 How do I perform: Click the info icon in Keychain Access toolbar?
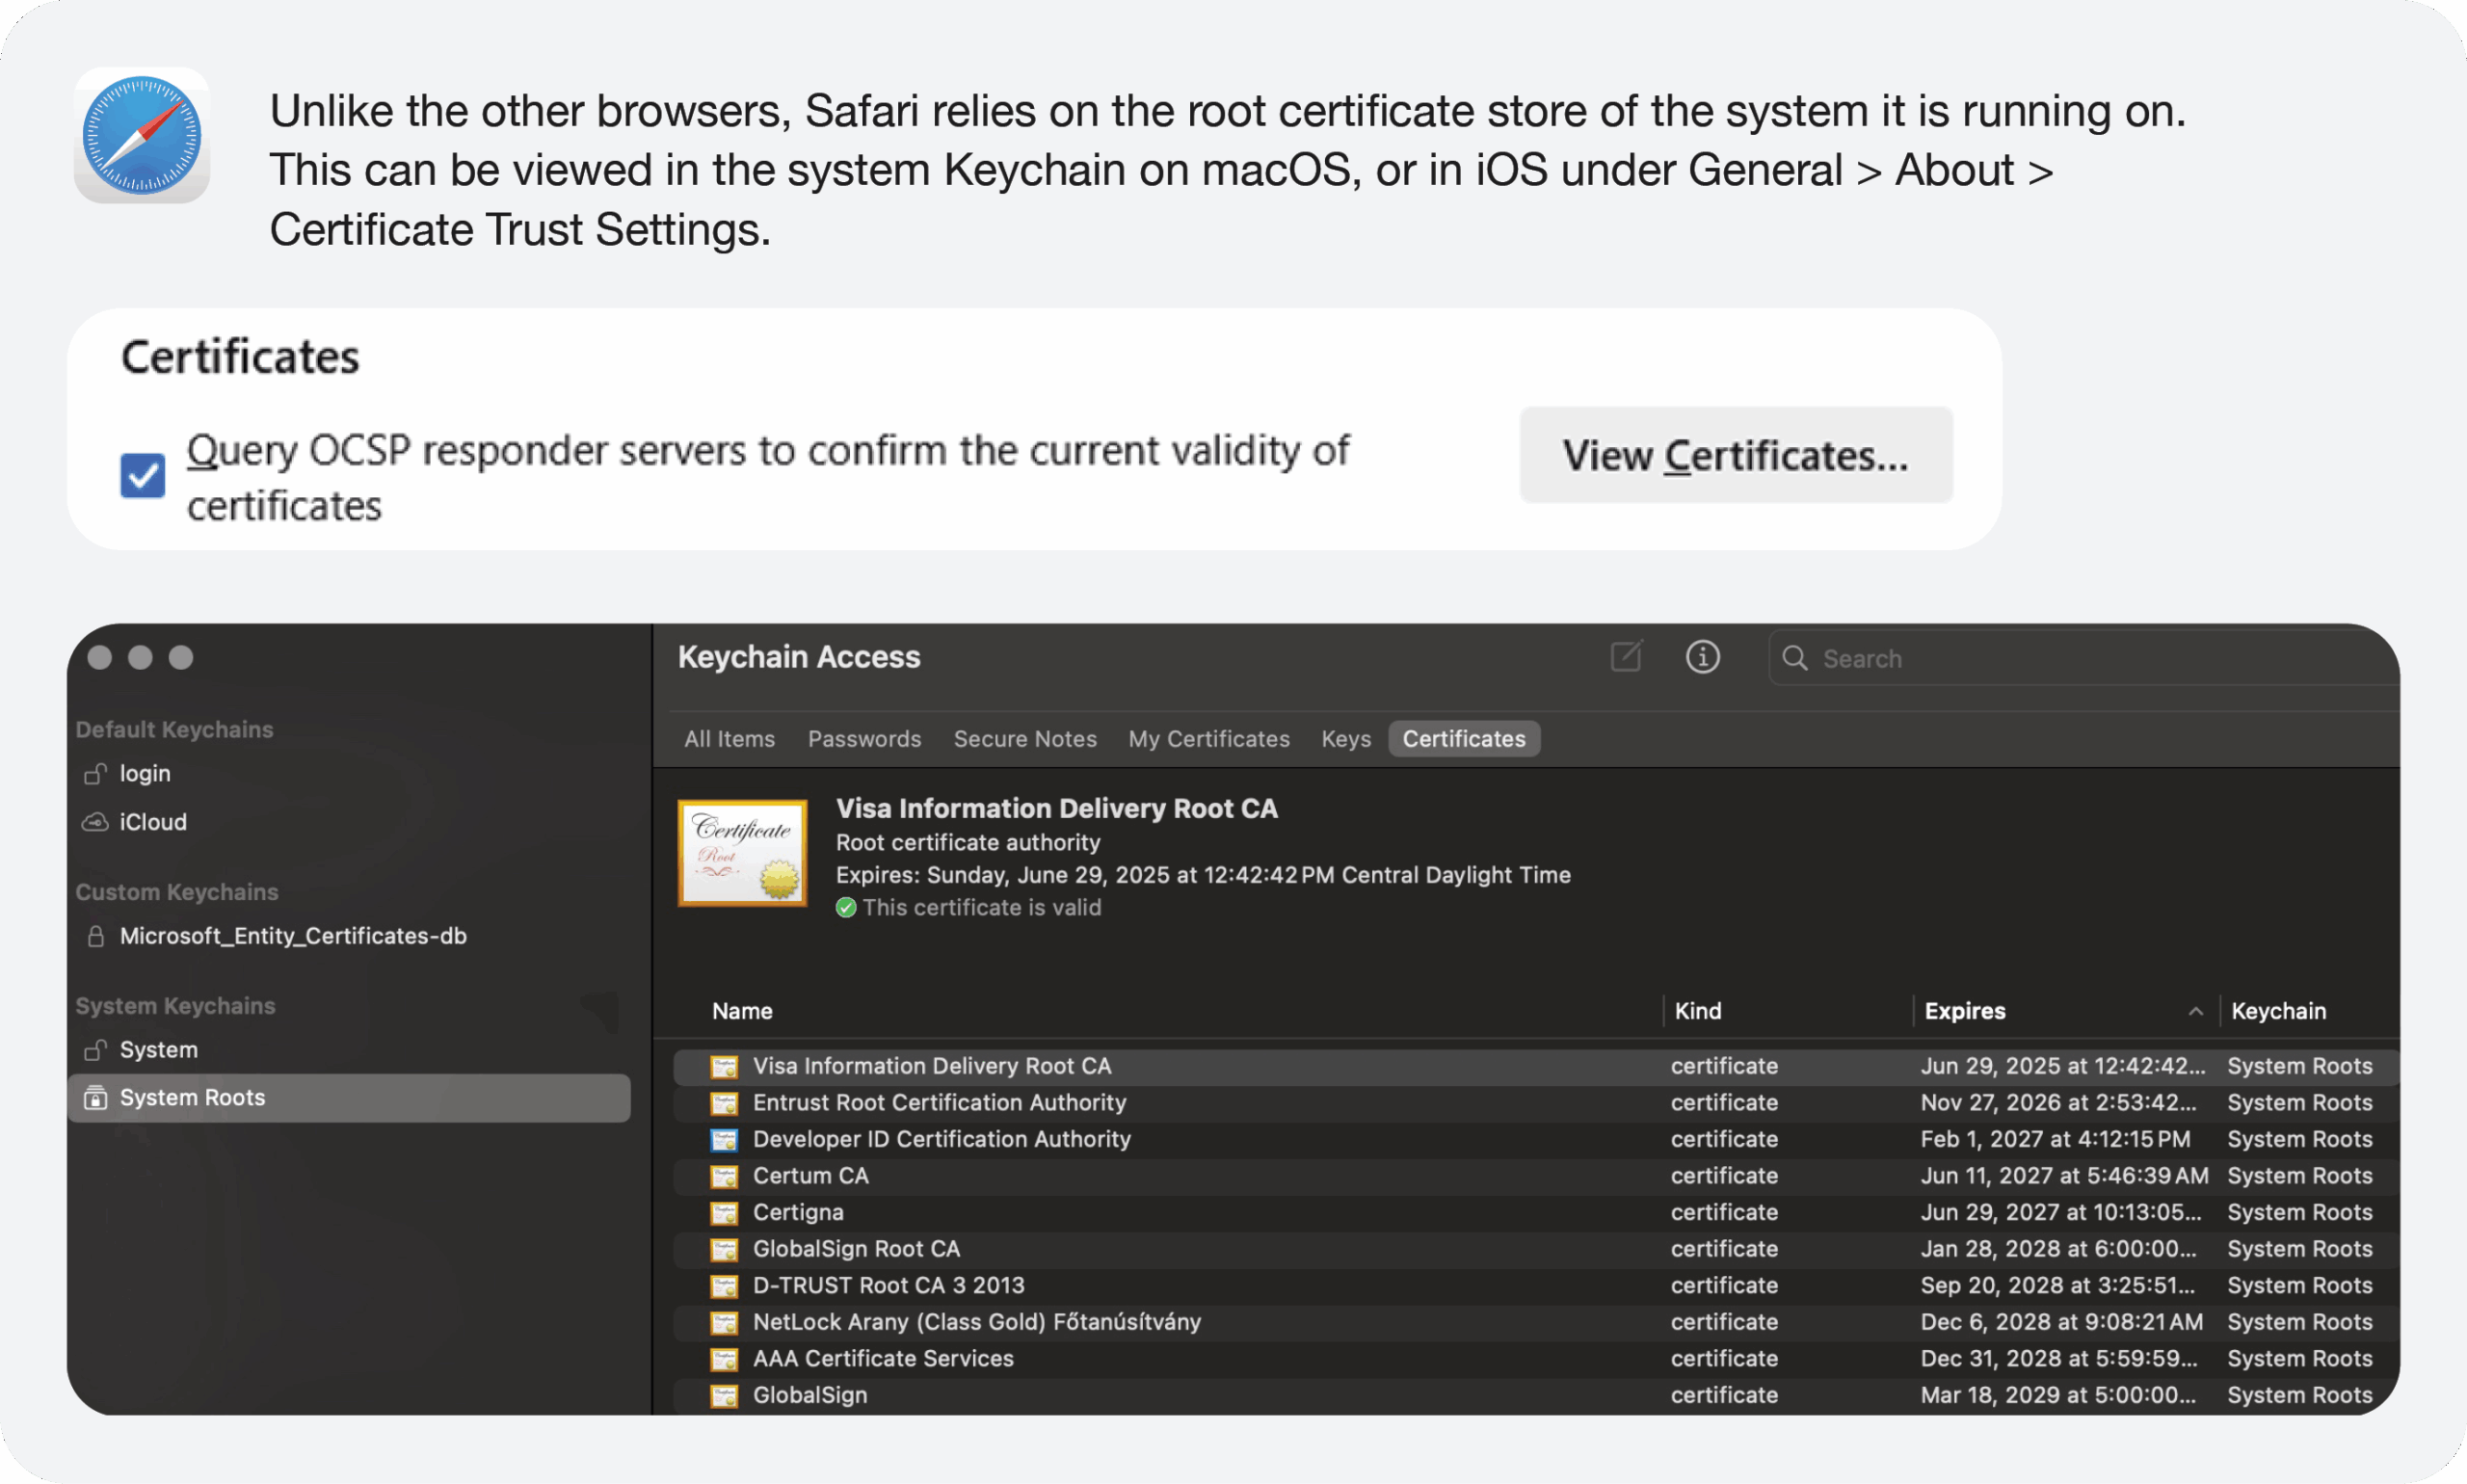coord(1703,657)
